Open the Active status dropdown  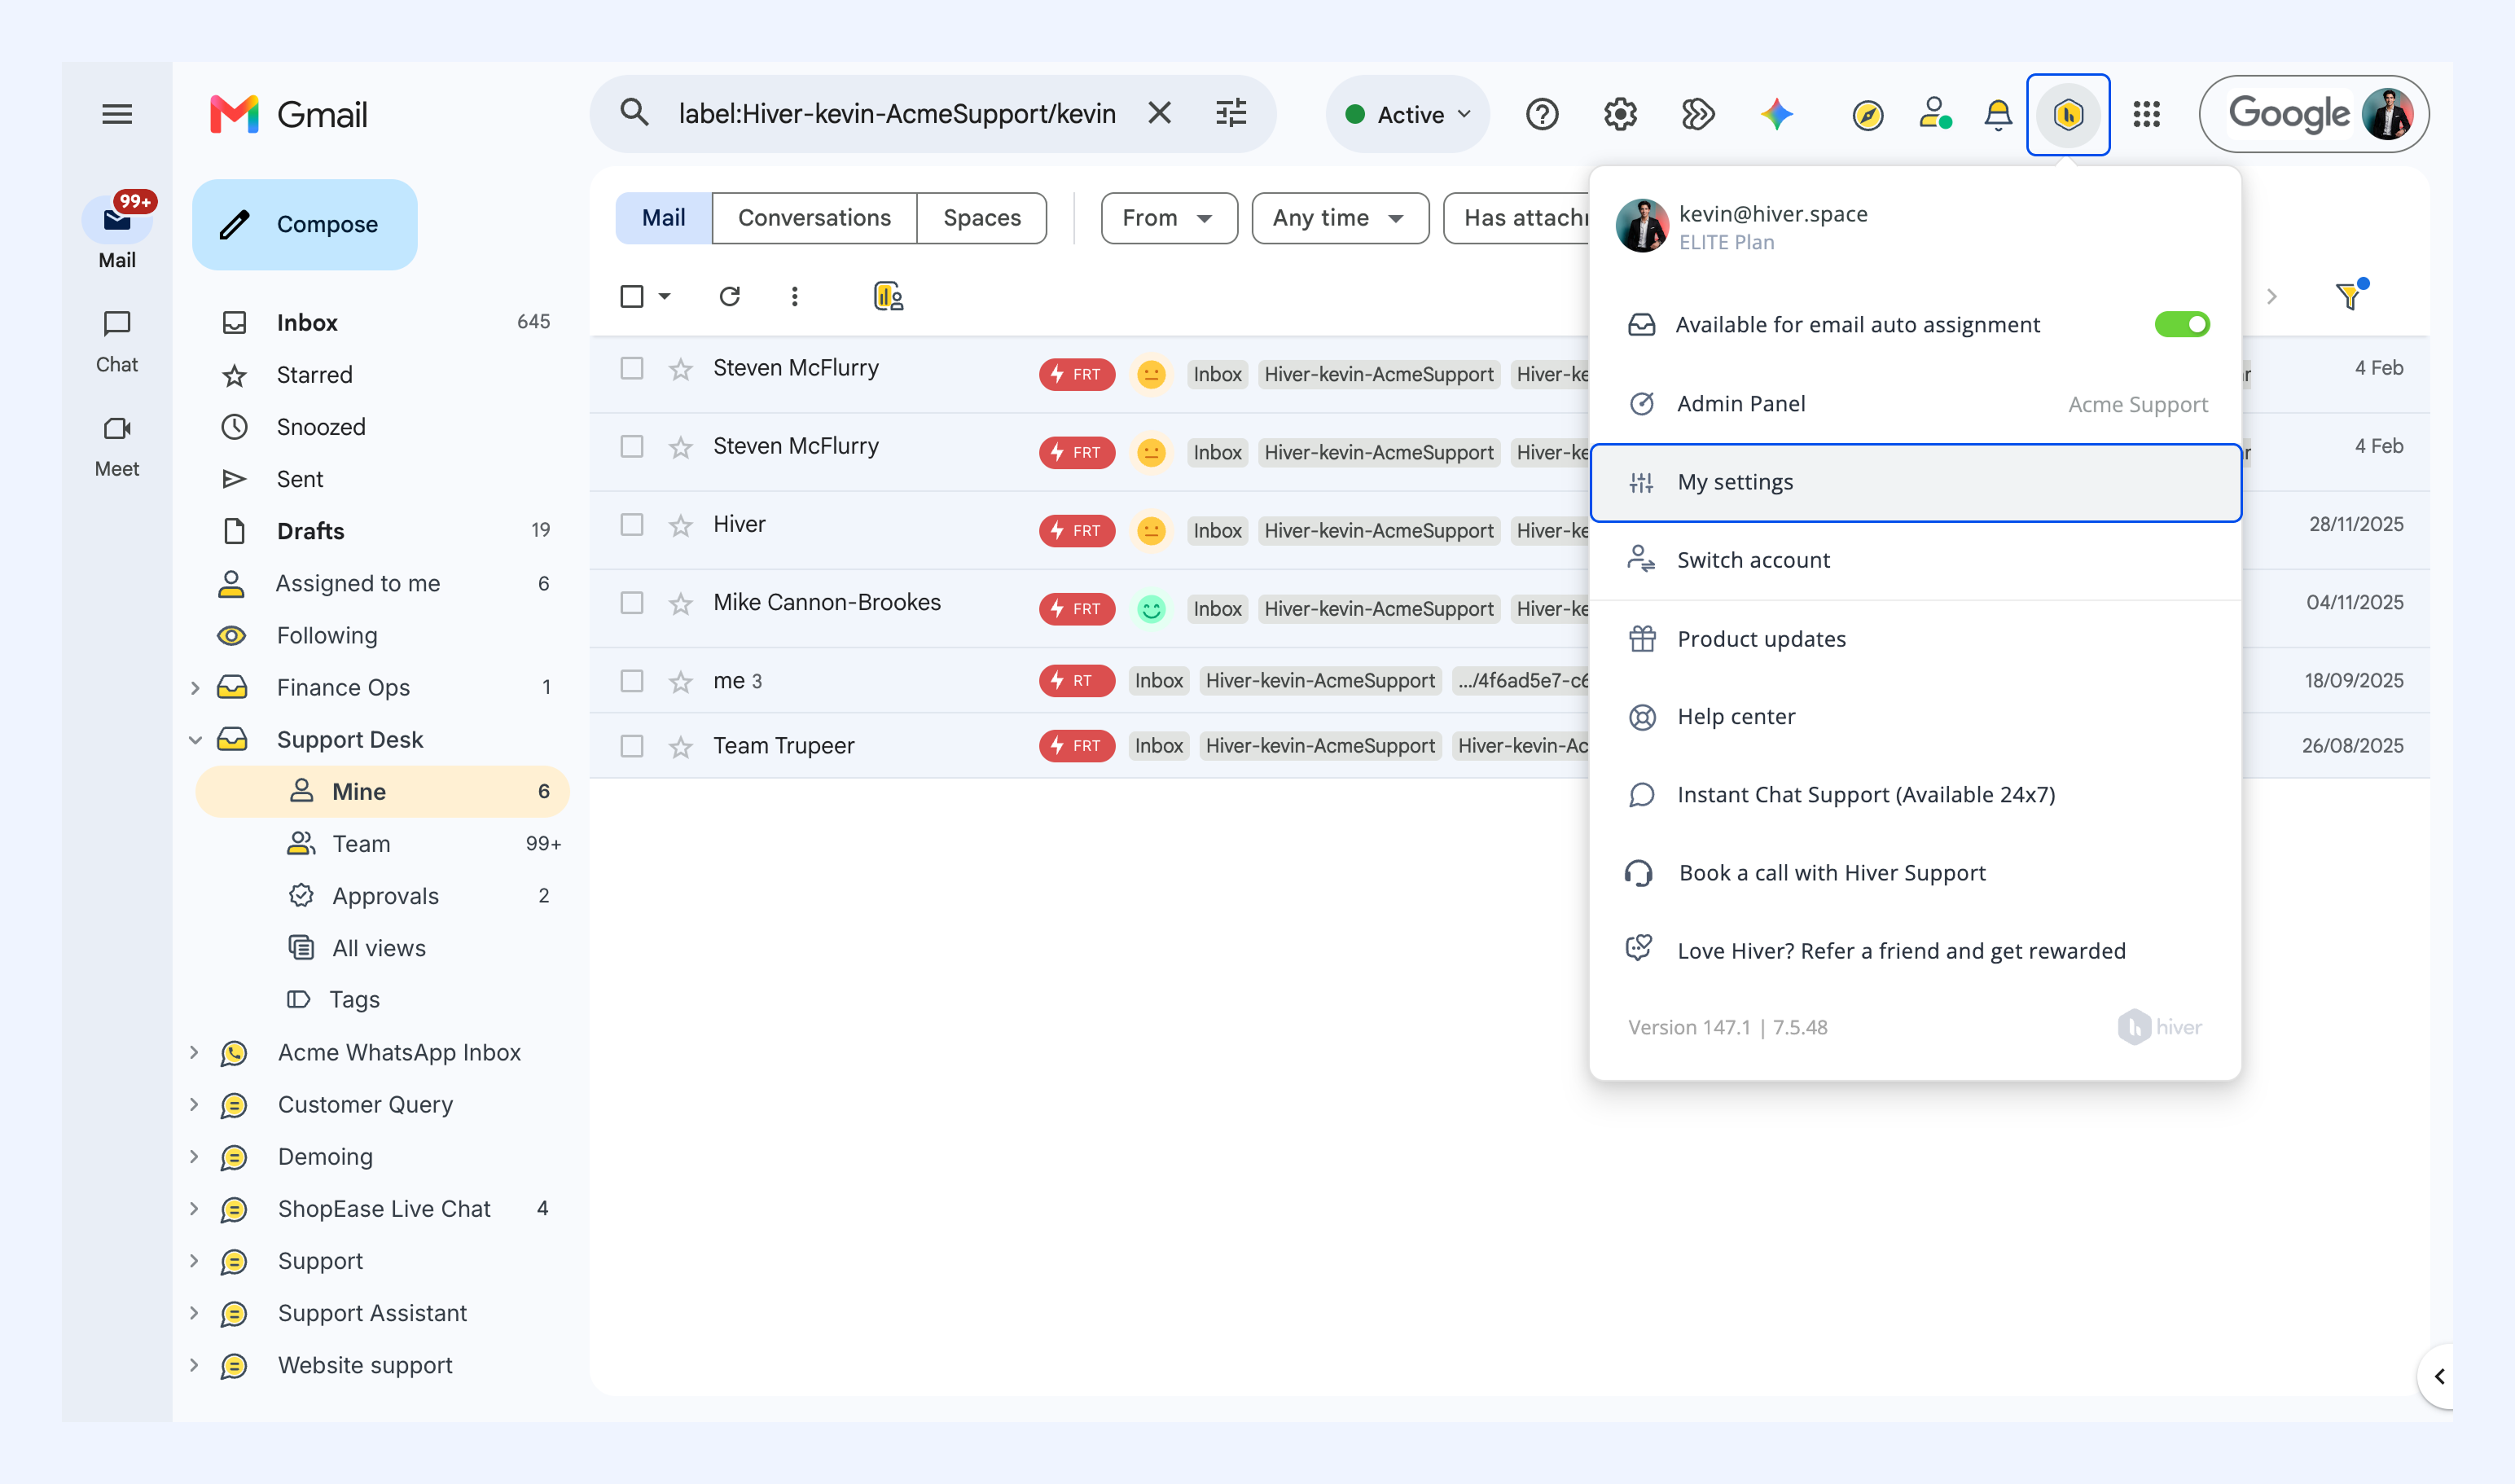(1407, 115)
